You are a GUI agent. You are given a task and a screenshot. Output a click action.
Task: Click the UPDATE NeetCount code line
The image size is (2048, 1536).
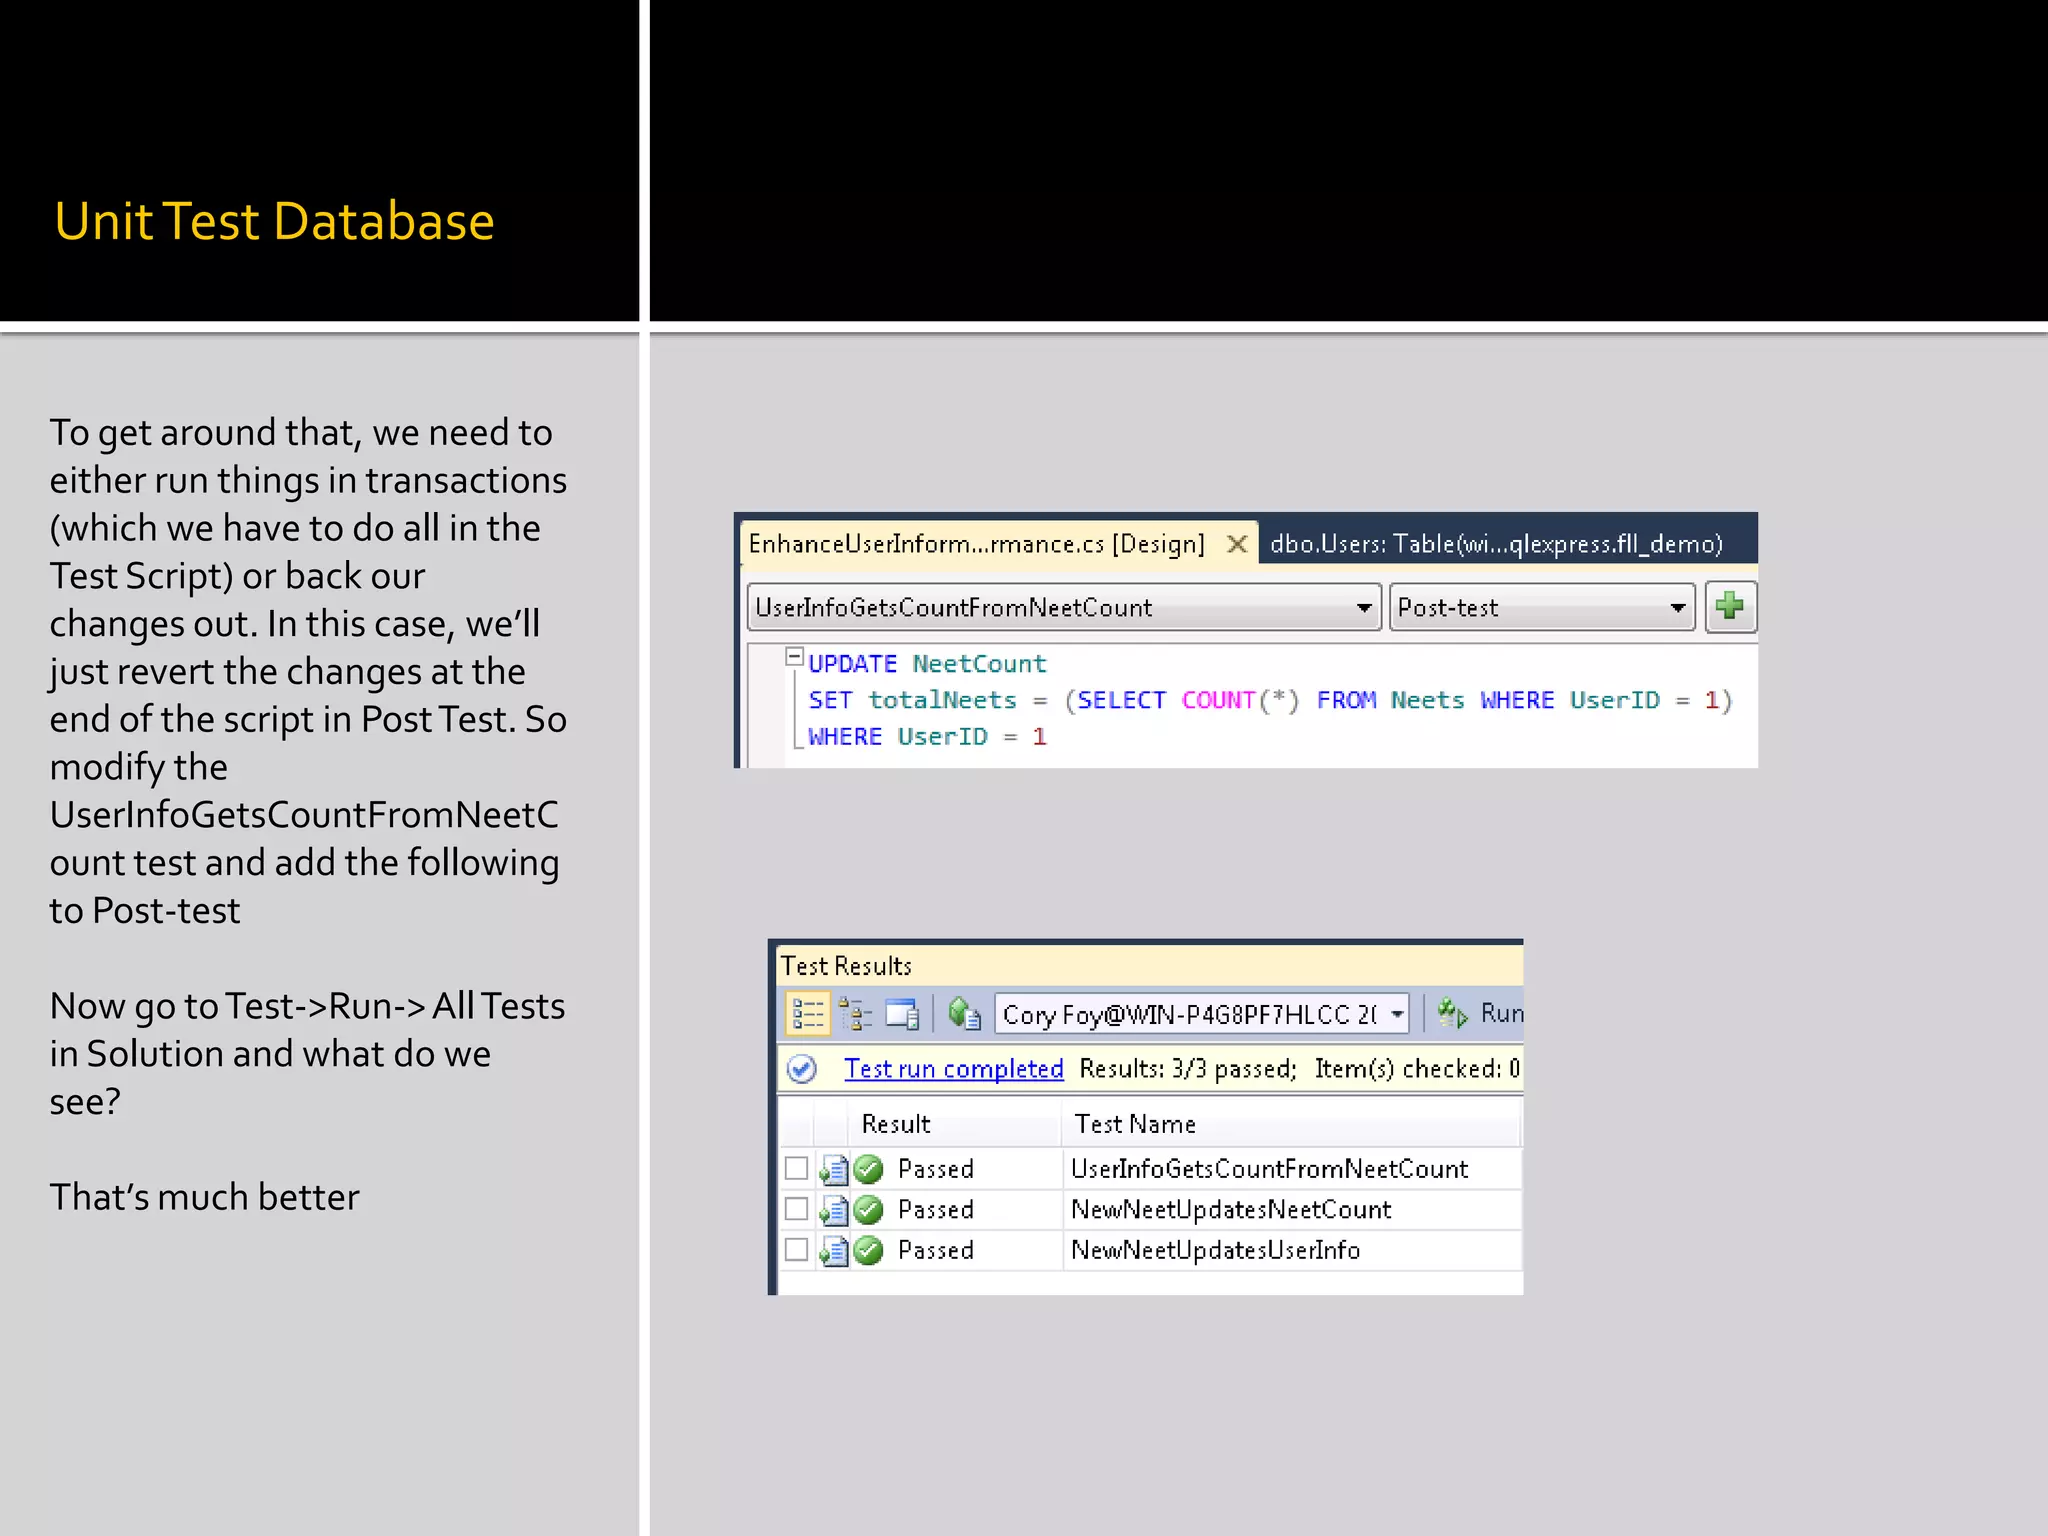click(x=927, y=664)
